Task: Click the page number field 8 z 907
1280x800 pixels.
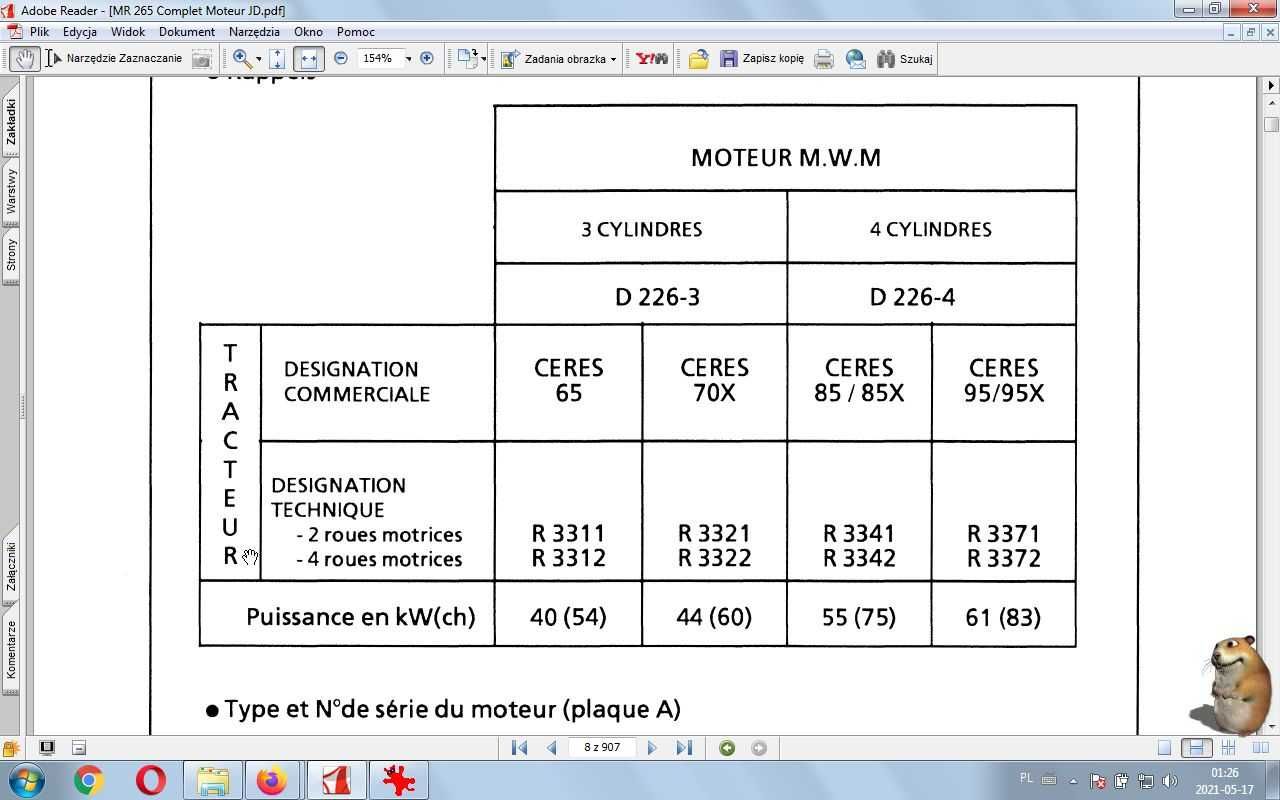Action: coord(602,747)
